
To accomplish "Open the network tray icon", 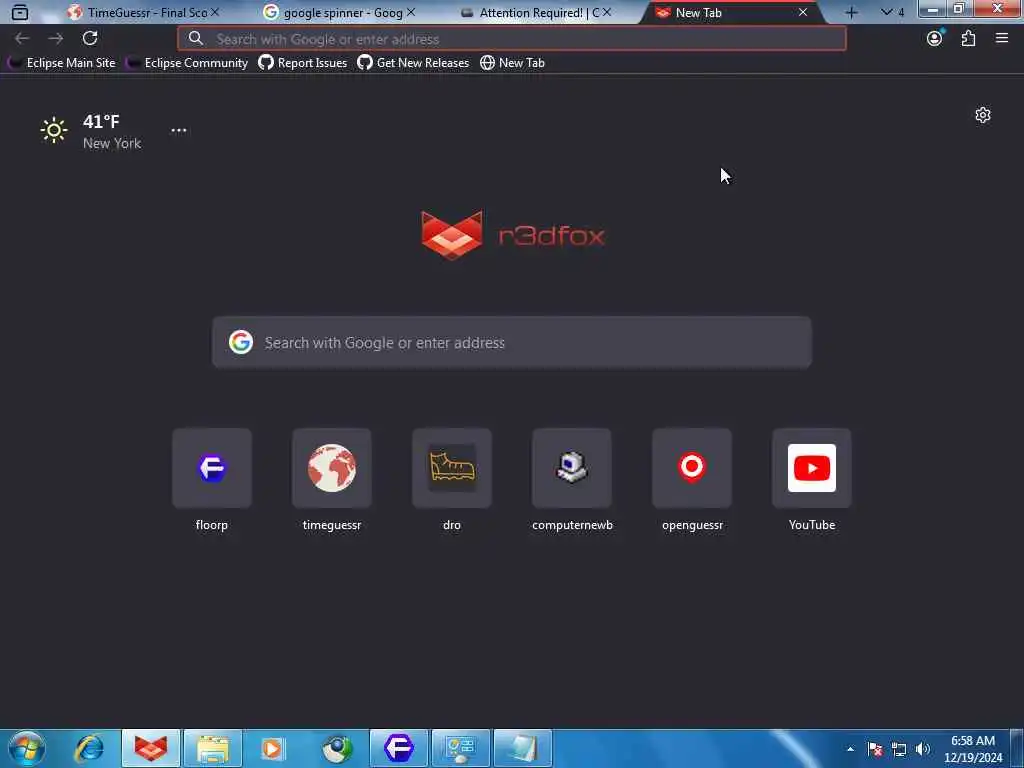I will click(899, 750).
